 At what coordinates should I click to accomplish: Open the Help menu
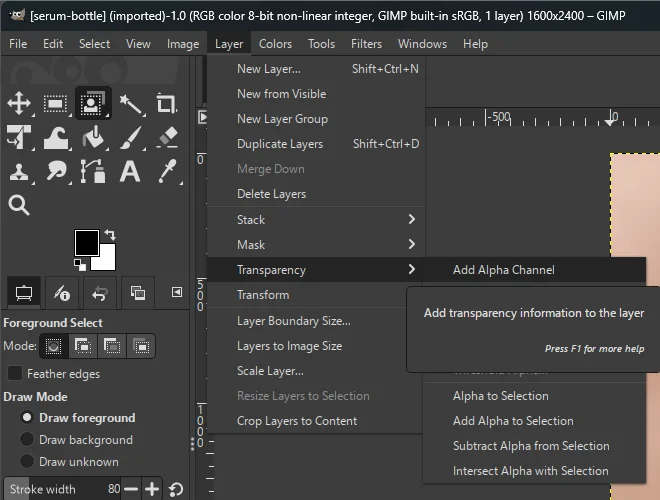[x=476, y=44]
